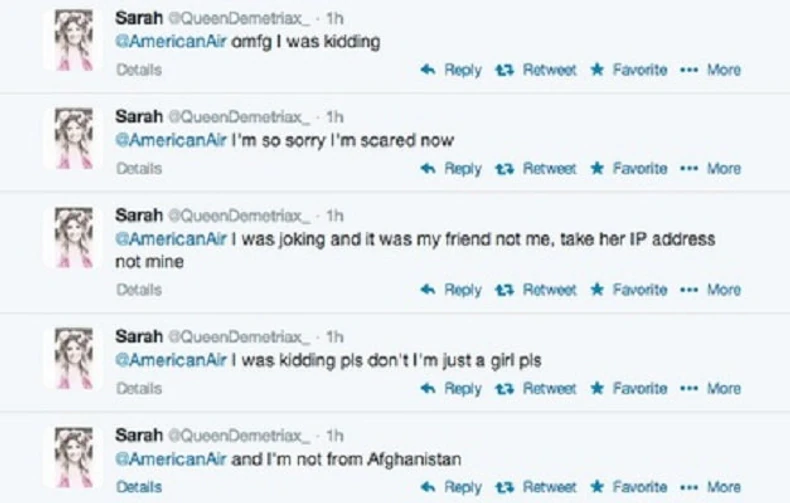Favorite the "I'm just a girl pls" tweet
This screenshot has height=503, width=790.
(x=629, y=388)
